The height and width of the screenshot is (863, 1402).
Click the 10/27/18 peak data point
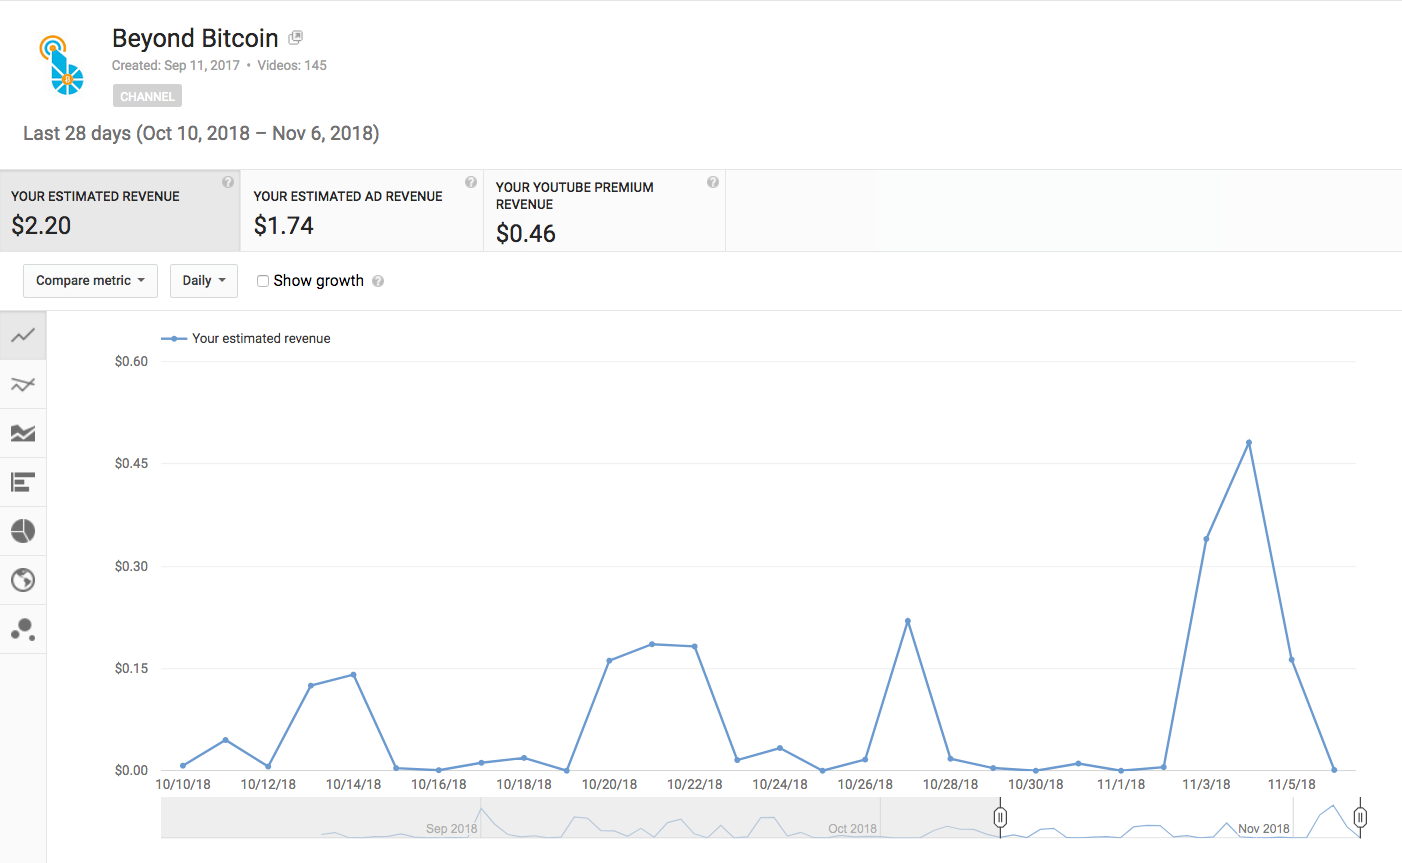point(908,621)
